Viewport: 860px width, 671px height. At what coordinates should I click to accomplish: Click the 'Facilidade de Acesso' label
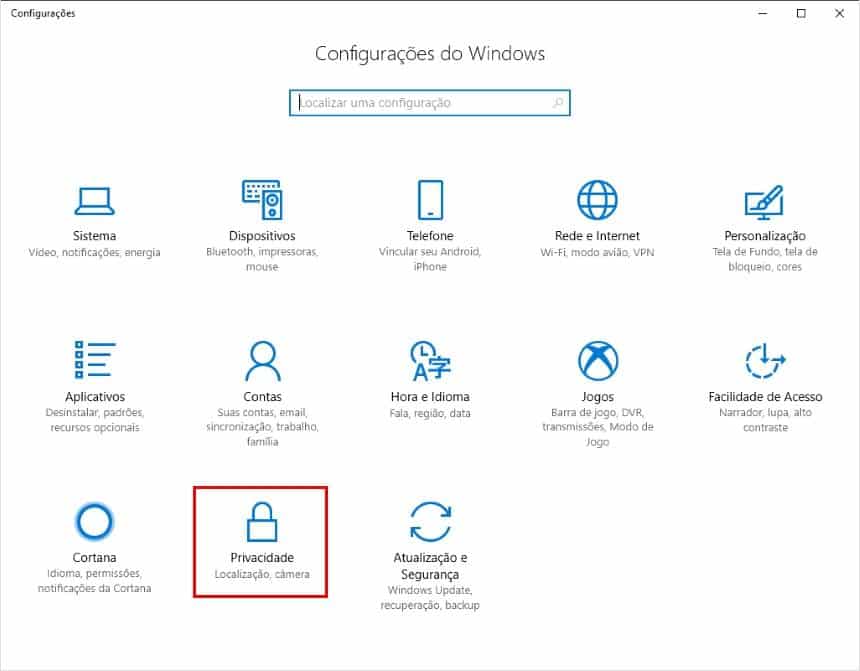[x=765, y=397]
